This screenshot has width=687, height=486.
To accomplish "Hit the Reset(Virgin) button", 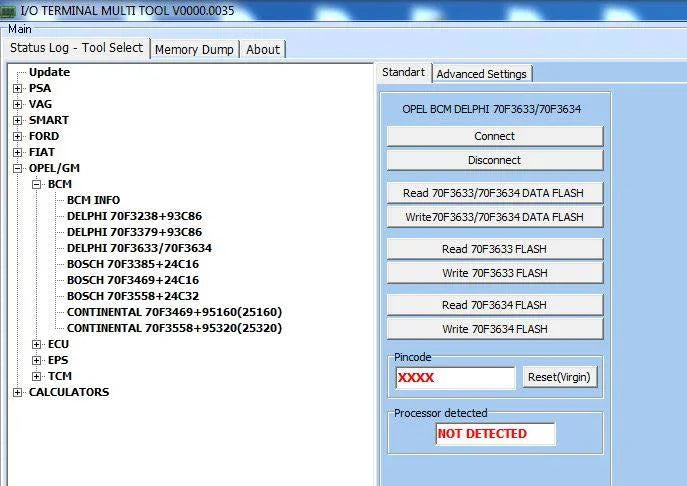I will point(560,377).
